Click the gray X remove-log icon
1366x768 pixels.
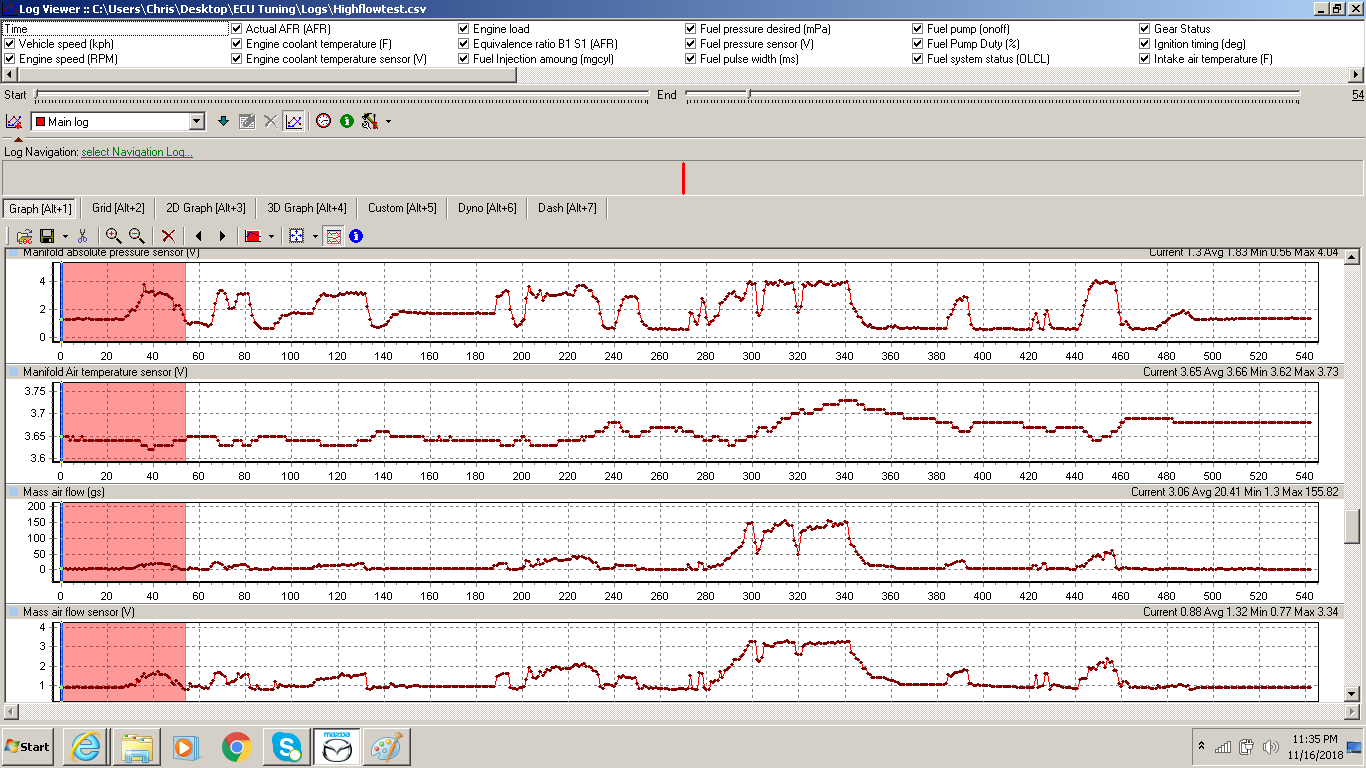pos(270,121)
